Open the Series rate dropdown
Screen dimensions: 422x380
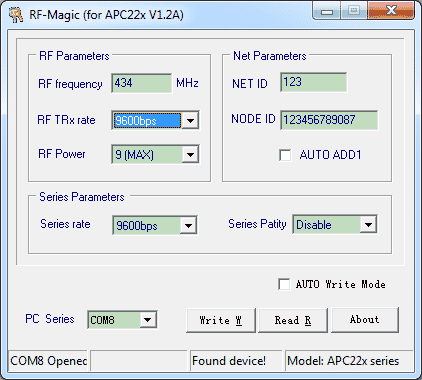click(x=188, y=226)
